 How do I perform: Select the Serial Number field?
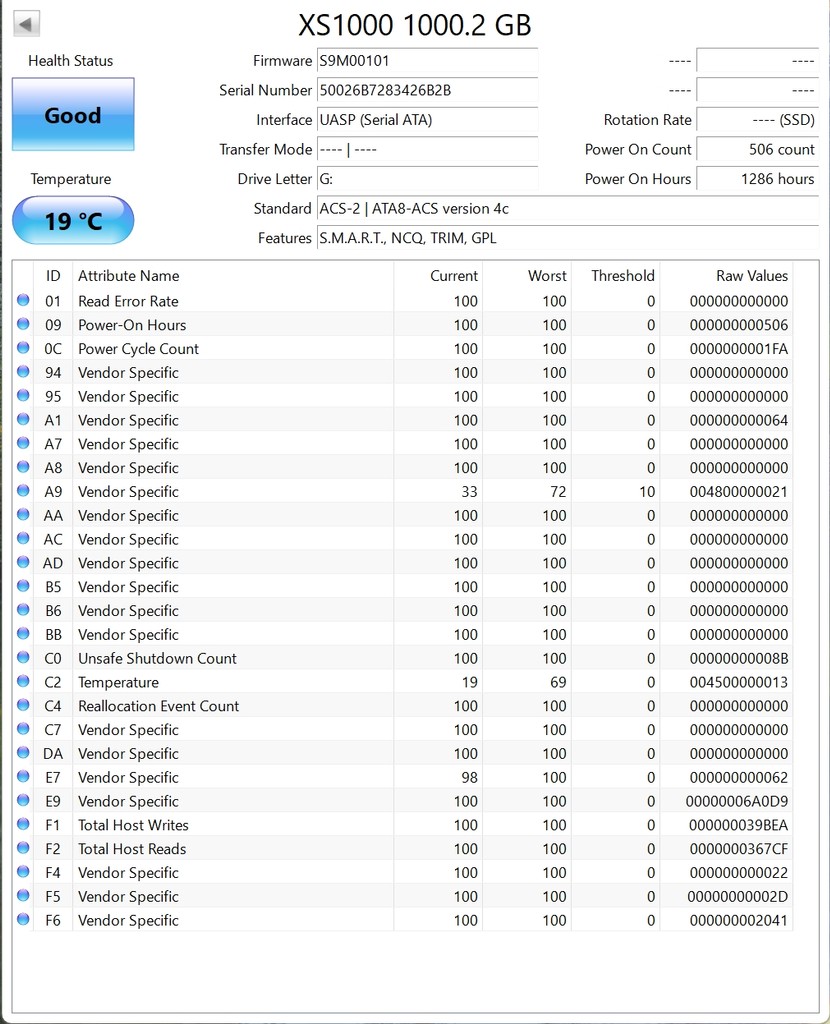(x=427, y=90)
